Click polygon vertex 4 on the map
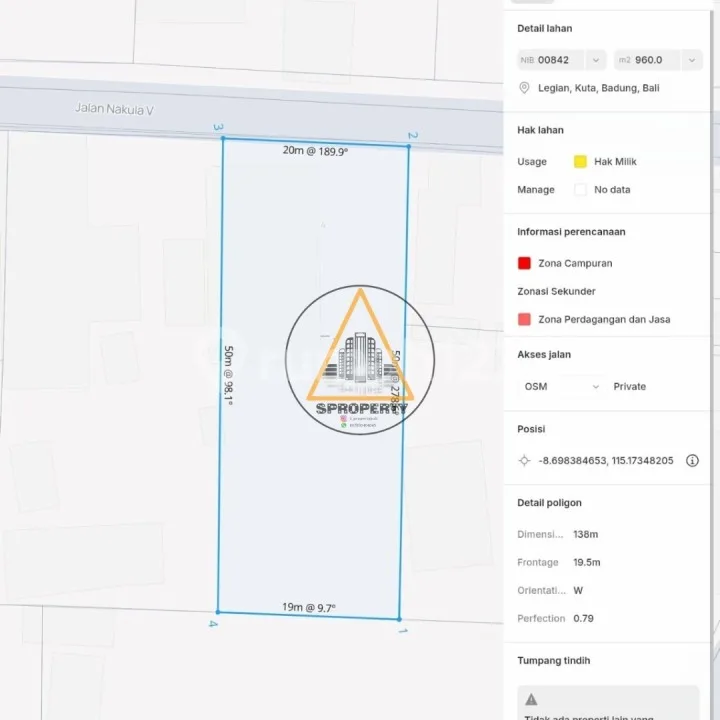720x720 pixels. [218, 612]
